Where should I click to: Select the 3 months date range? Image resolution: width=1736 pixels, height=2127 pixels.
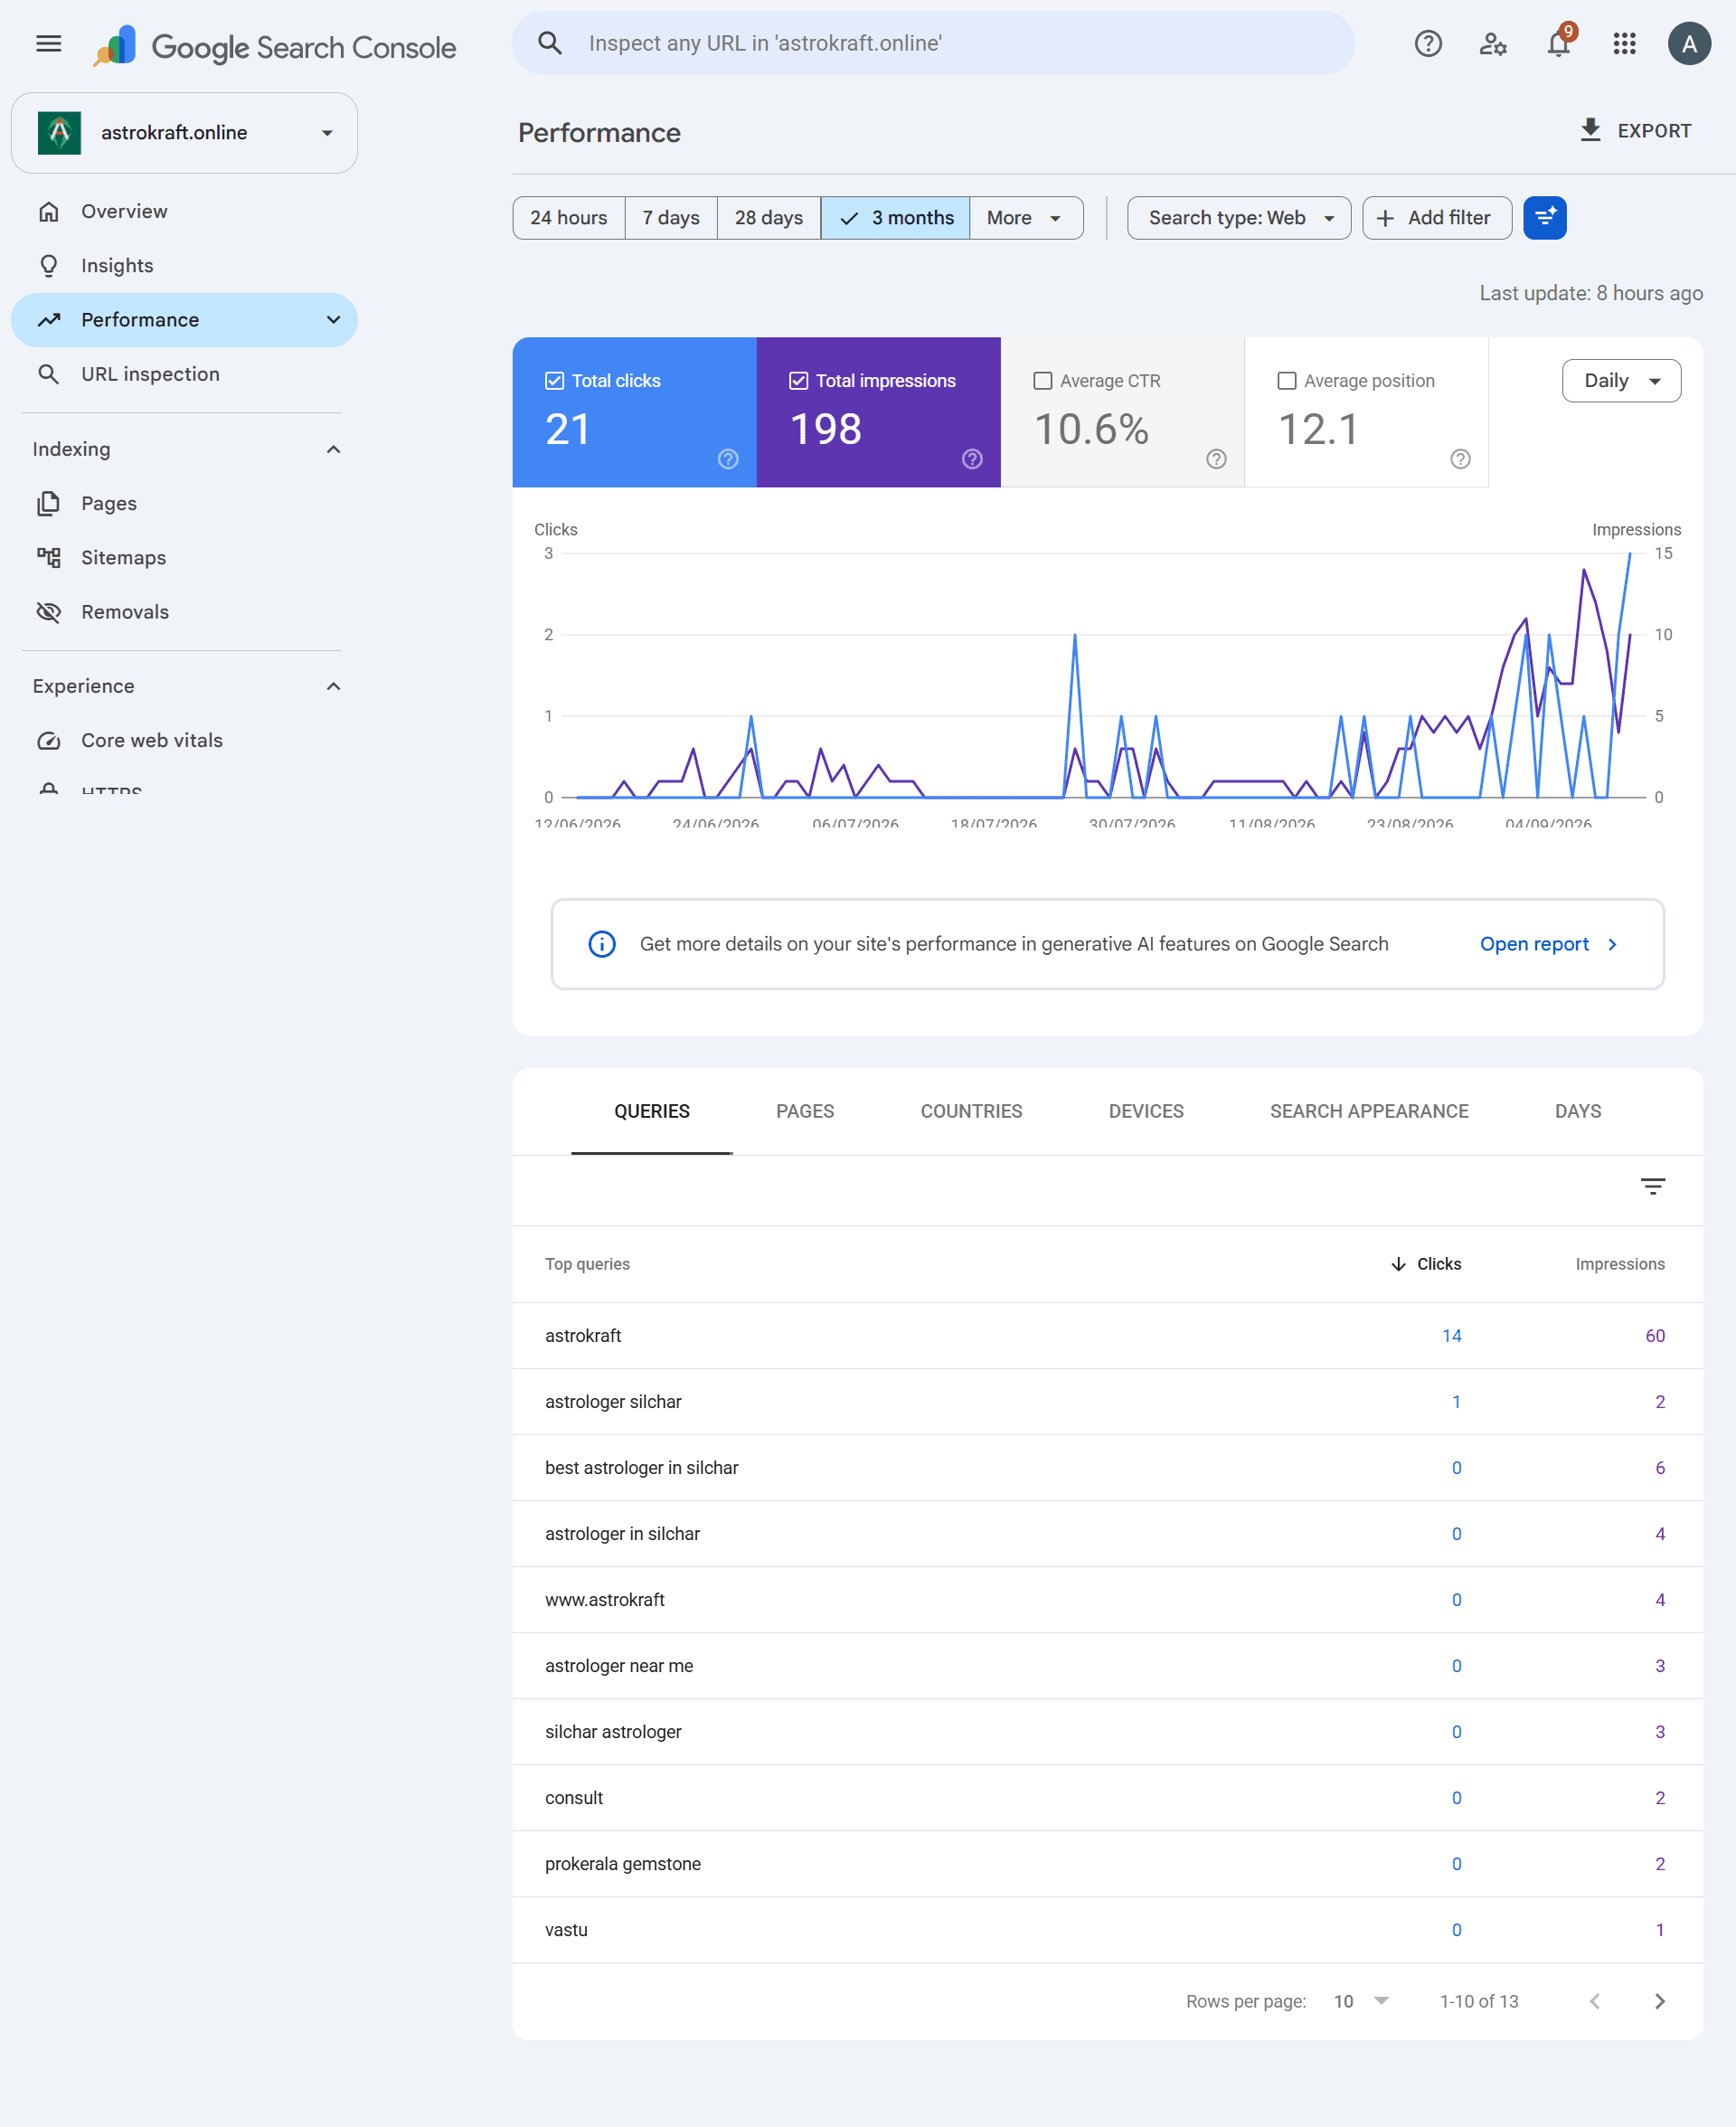tap(895, 218)
